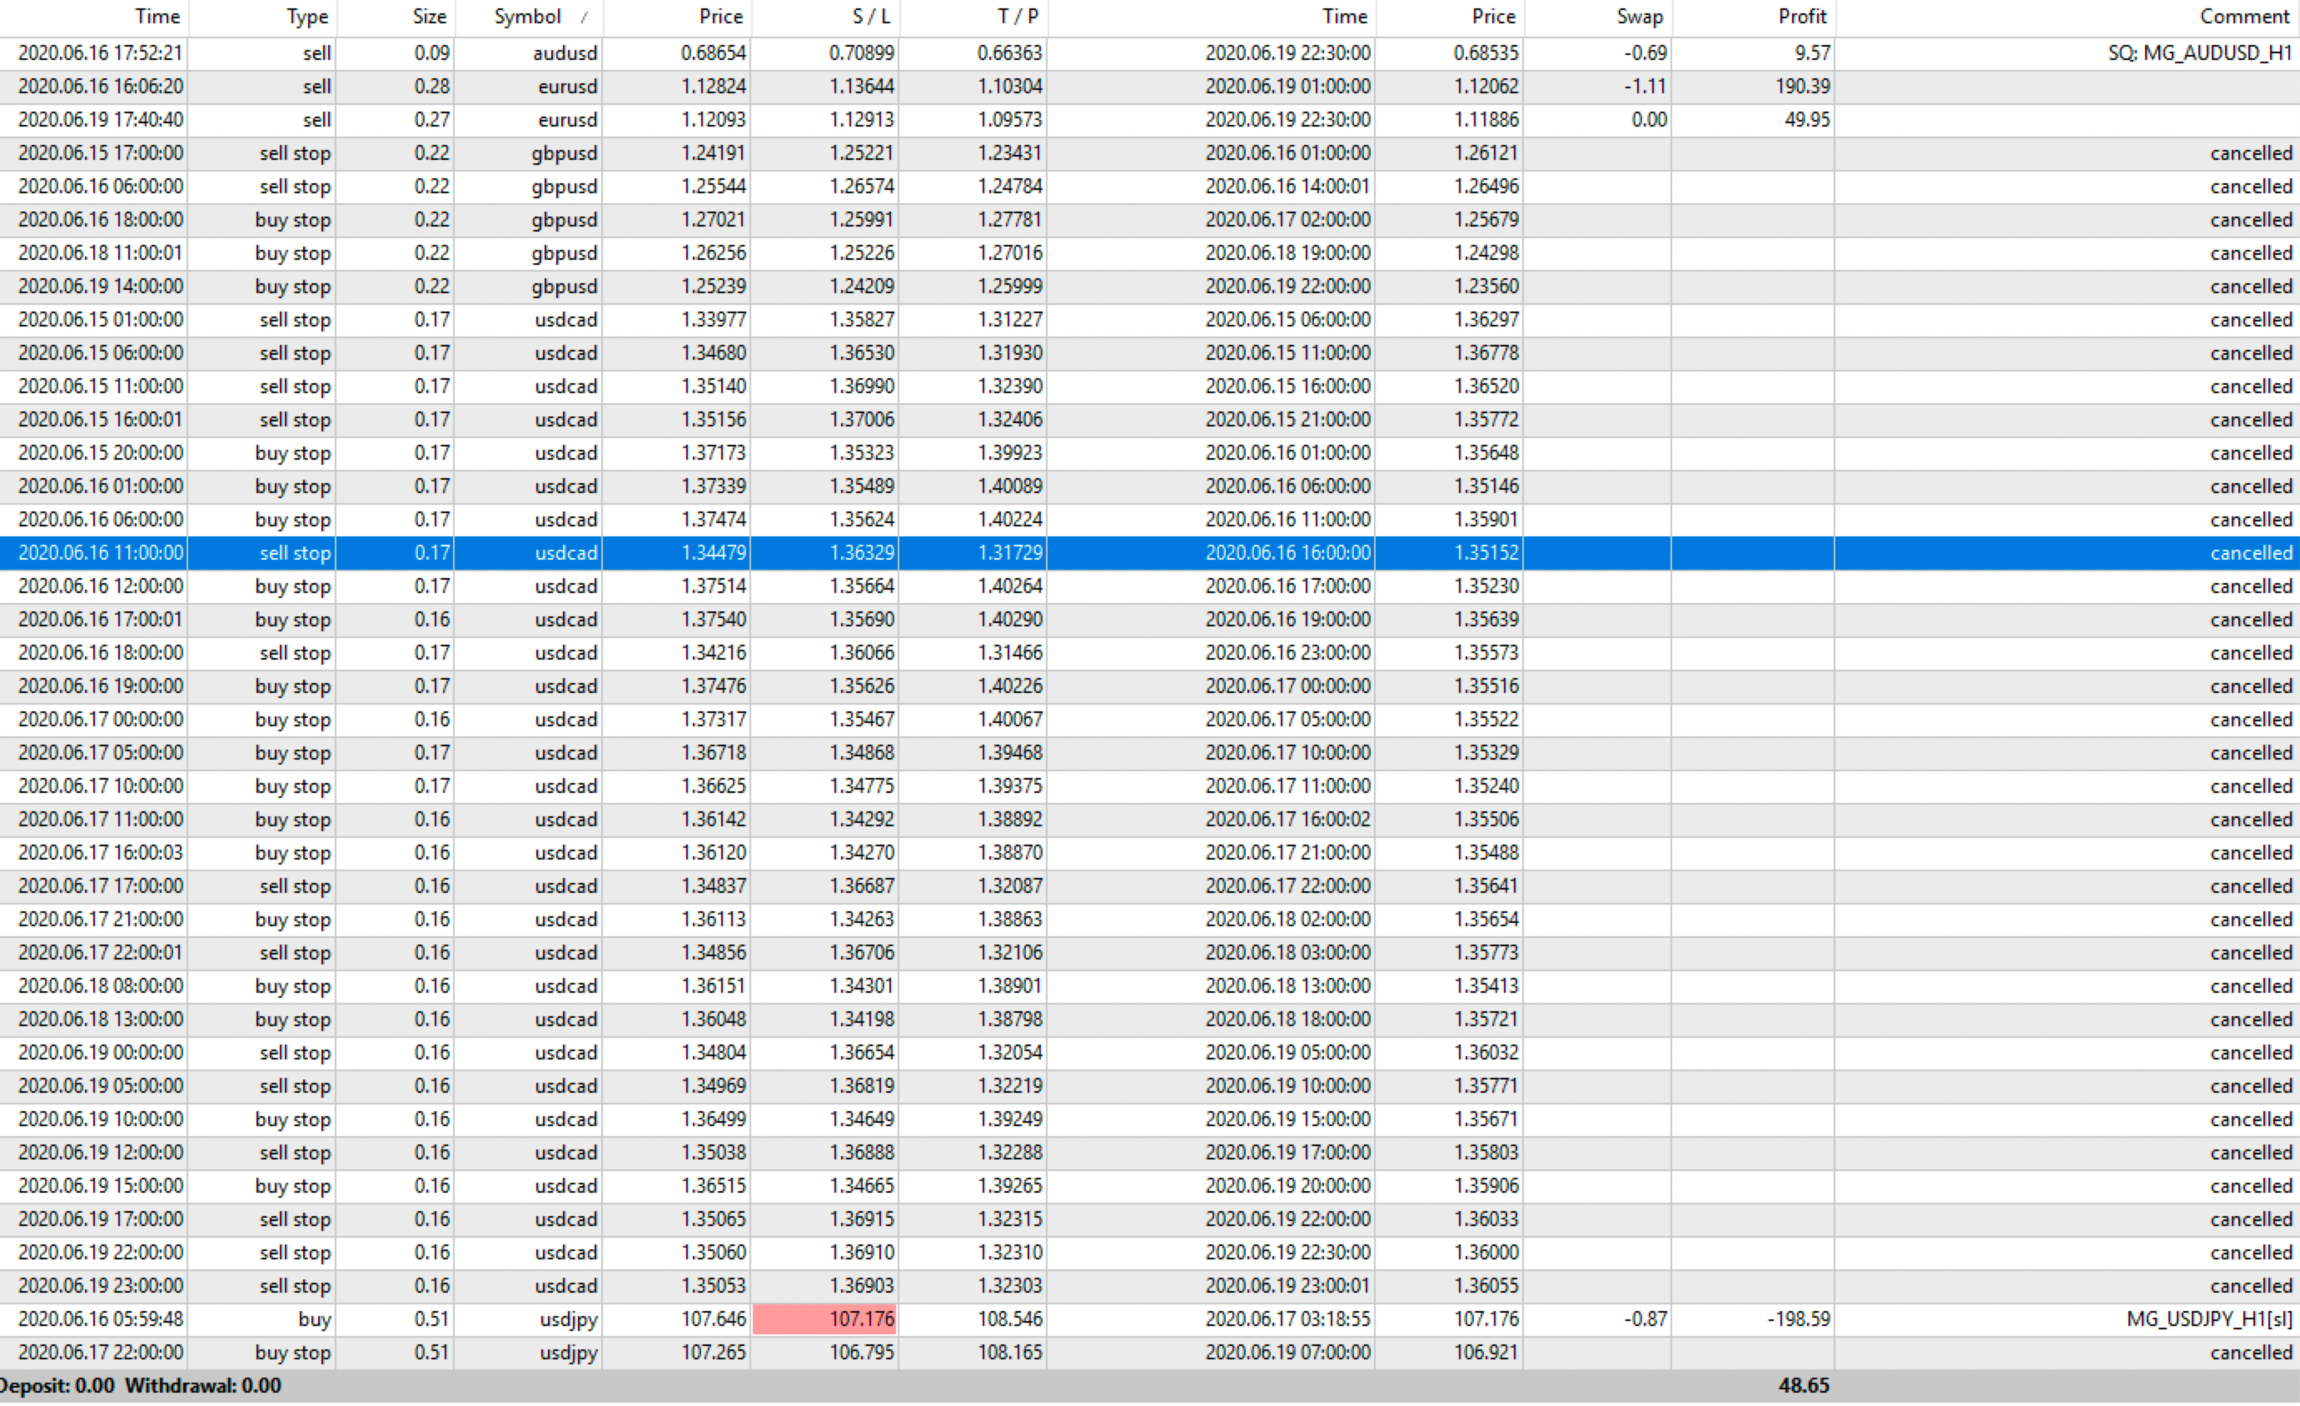Select the eurusd row with profit 49.95
2300x1406 pixels.
[x=567, y=120]
